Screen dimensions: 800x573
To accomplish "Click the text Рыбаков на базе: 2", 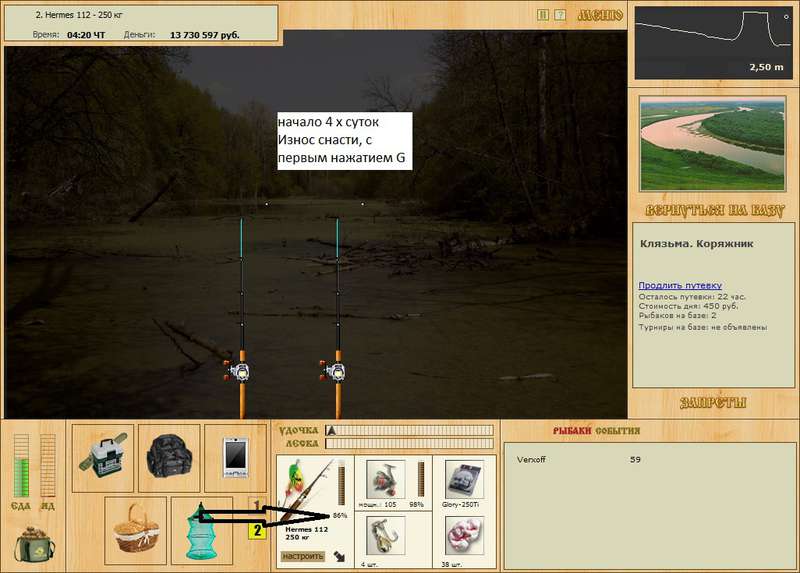I will 678,315.
